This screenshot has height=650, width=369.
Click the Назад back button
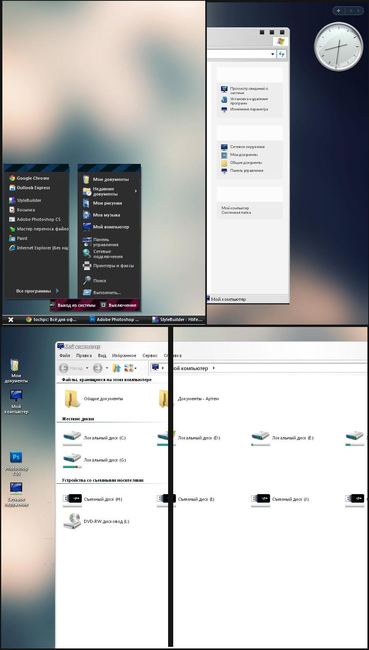[71, 368]
